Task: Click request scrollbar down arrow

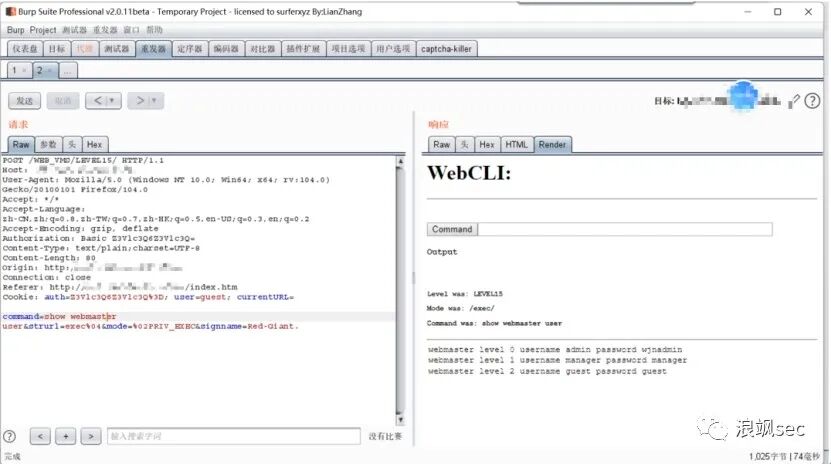Action: coord(401,420)
